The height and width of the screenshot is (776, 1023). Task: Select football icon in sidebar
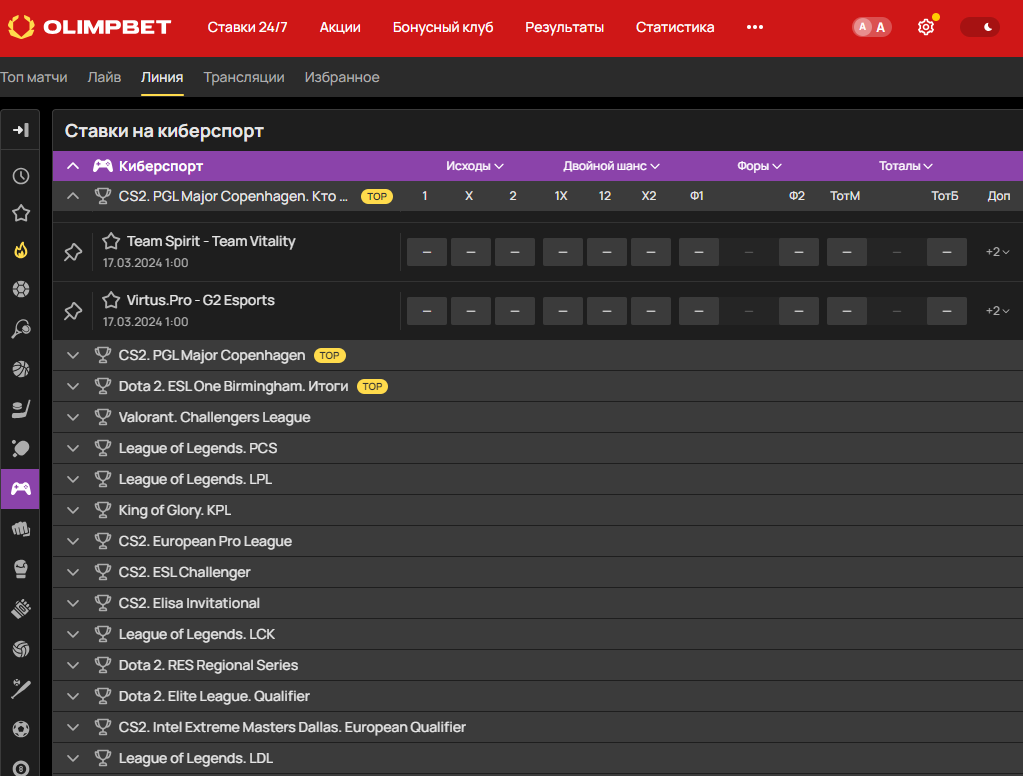coord(21,288)
